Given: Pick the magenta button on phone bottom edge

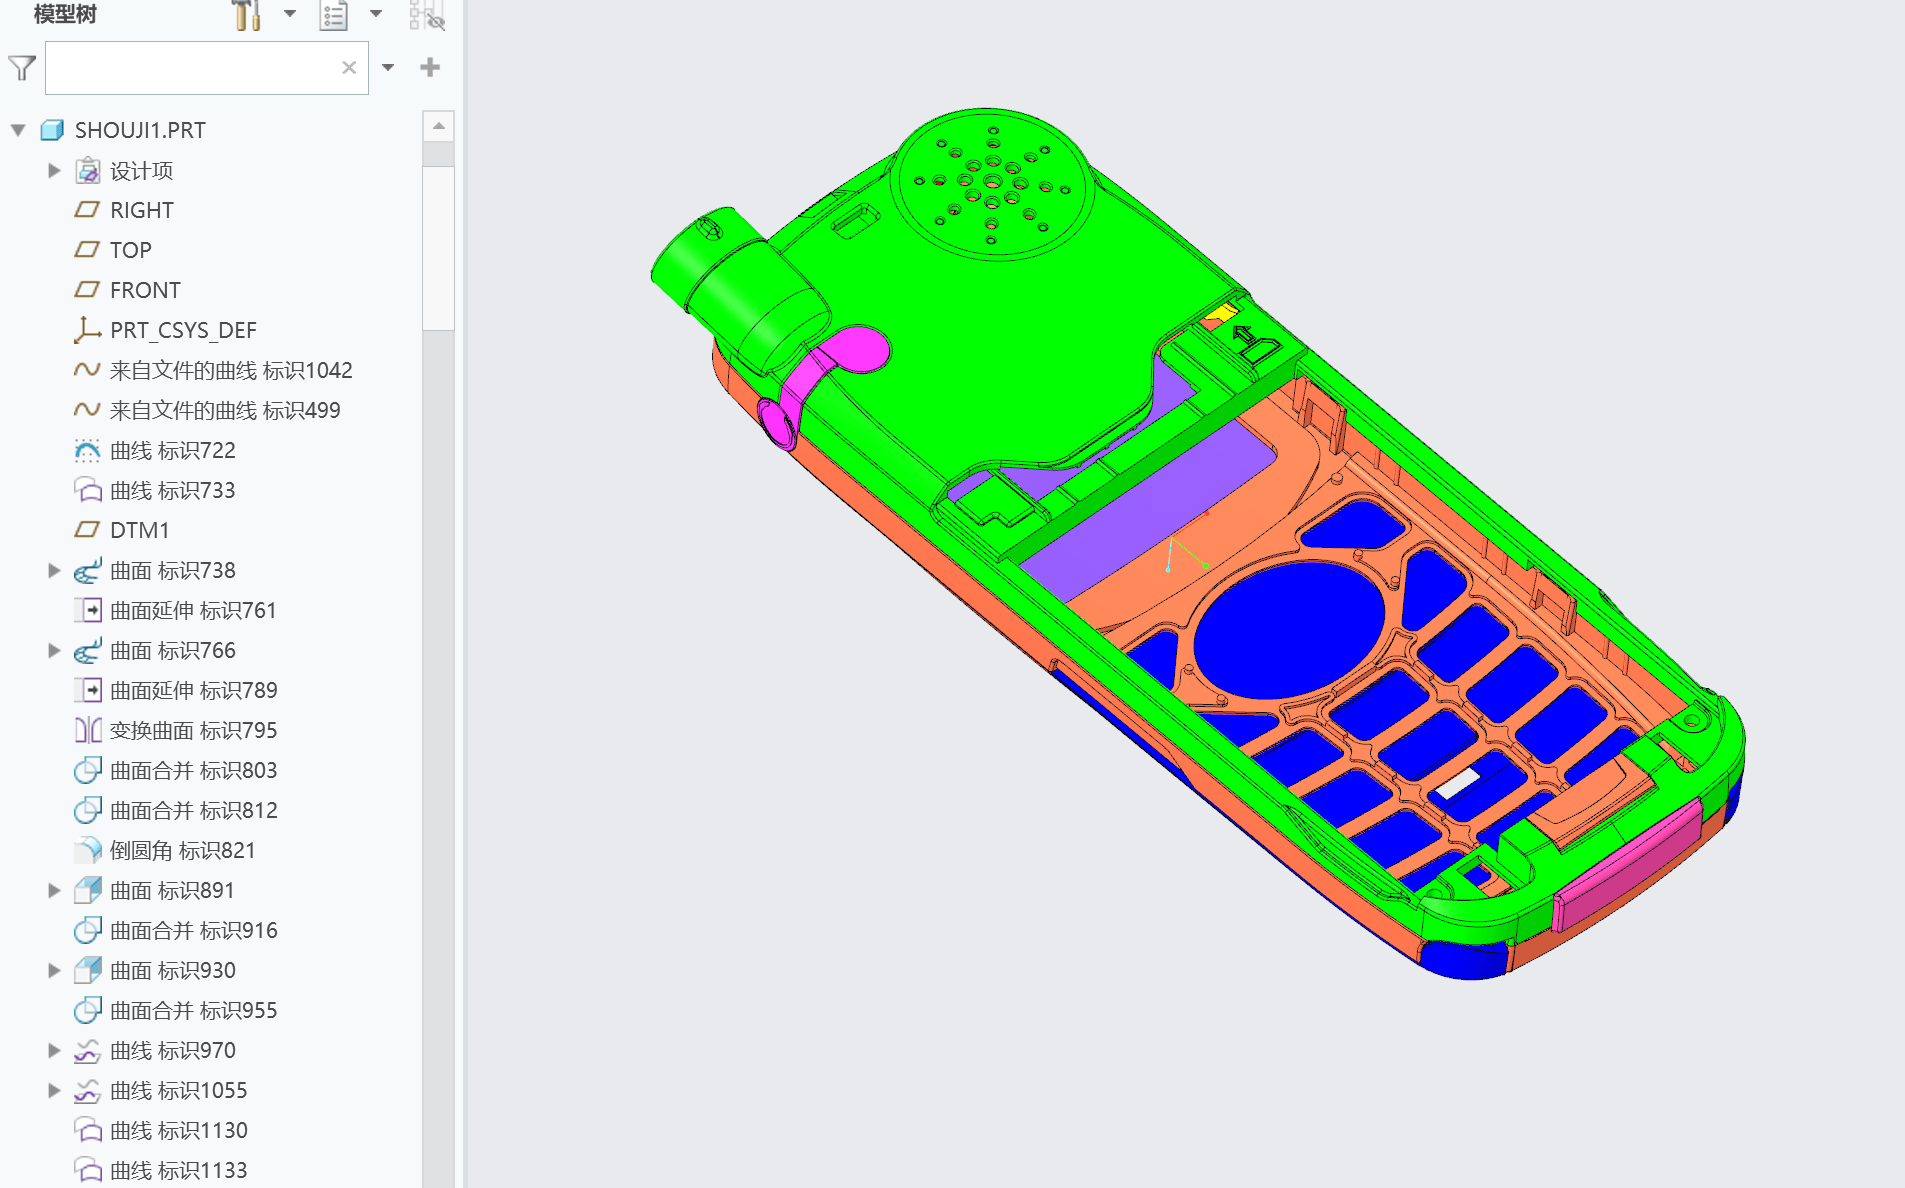Looking at the screenshot, I should click(1628, 865).
